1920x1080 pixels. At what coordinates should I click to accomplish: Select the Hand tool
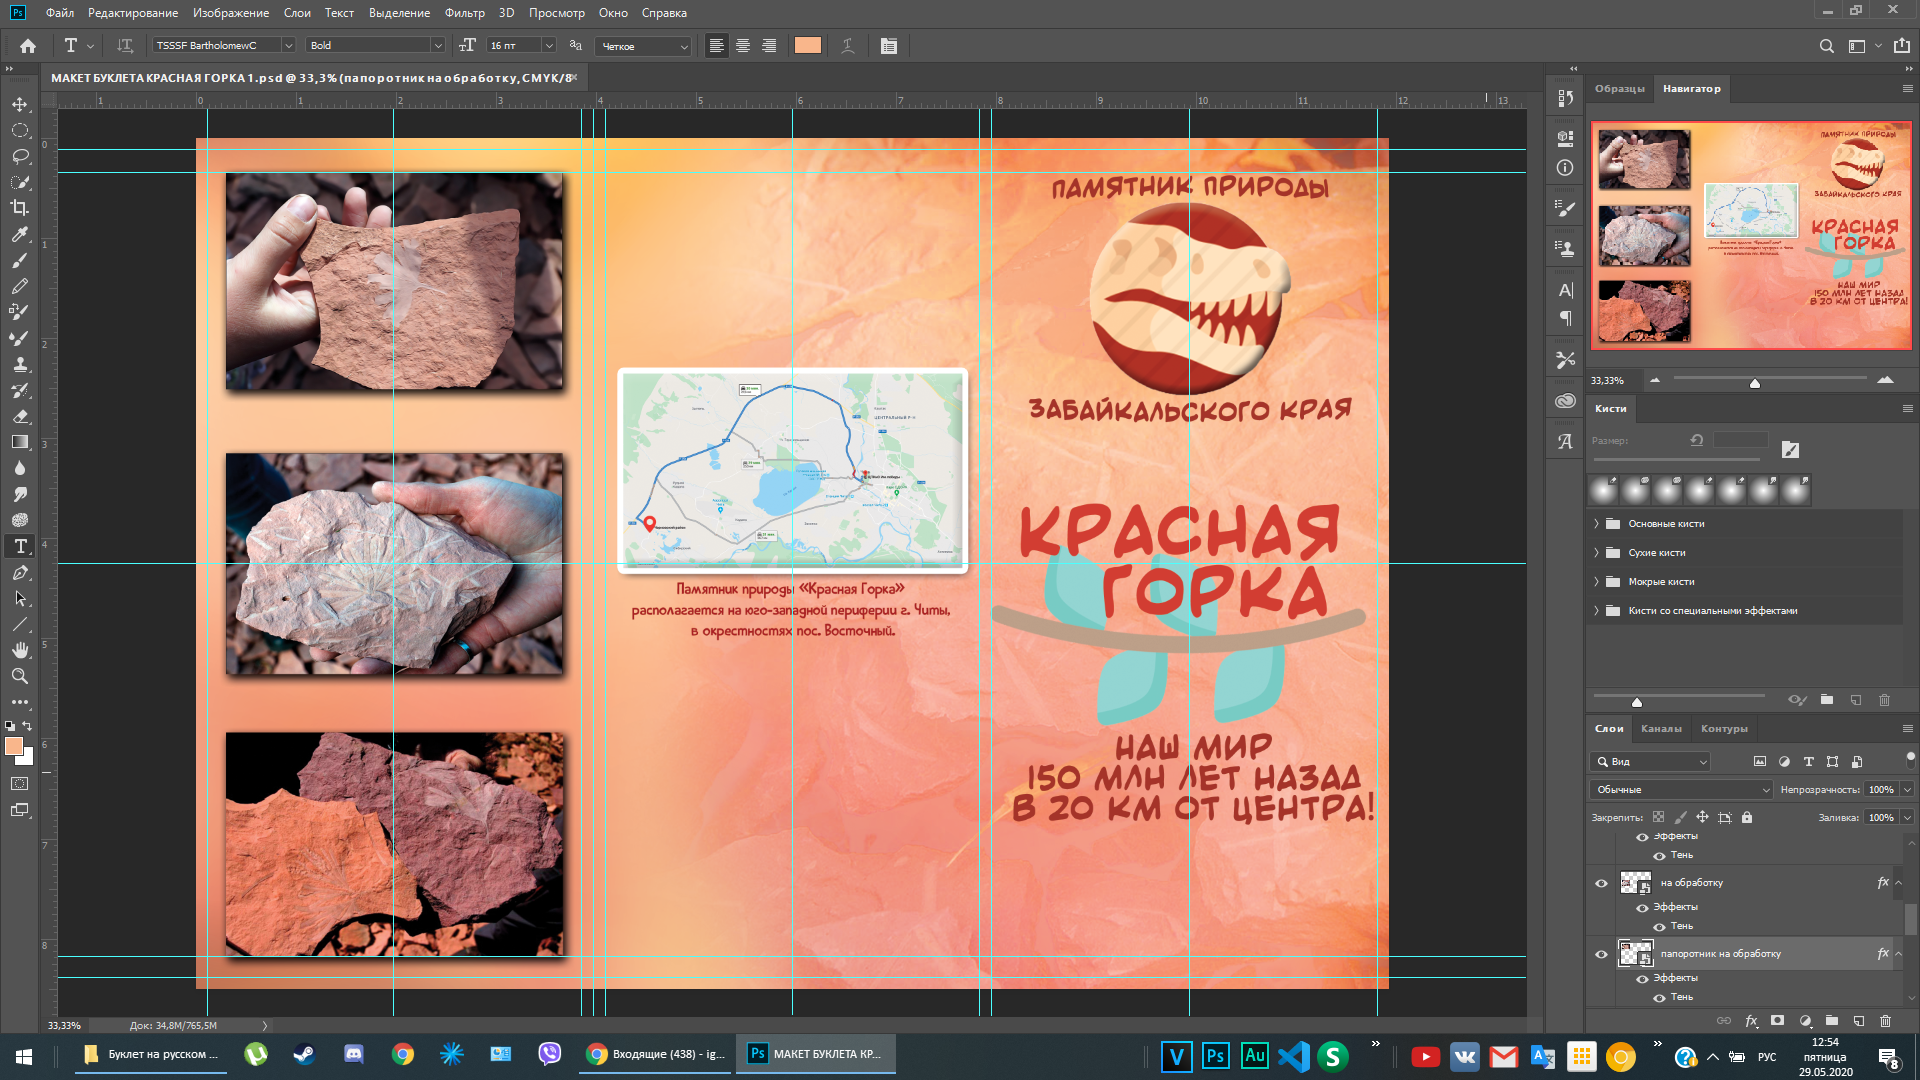tap(20, 650)
